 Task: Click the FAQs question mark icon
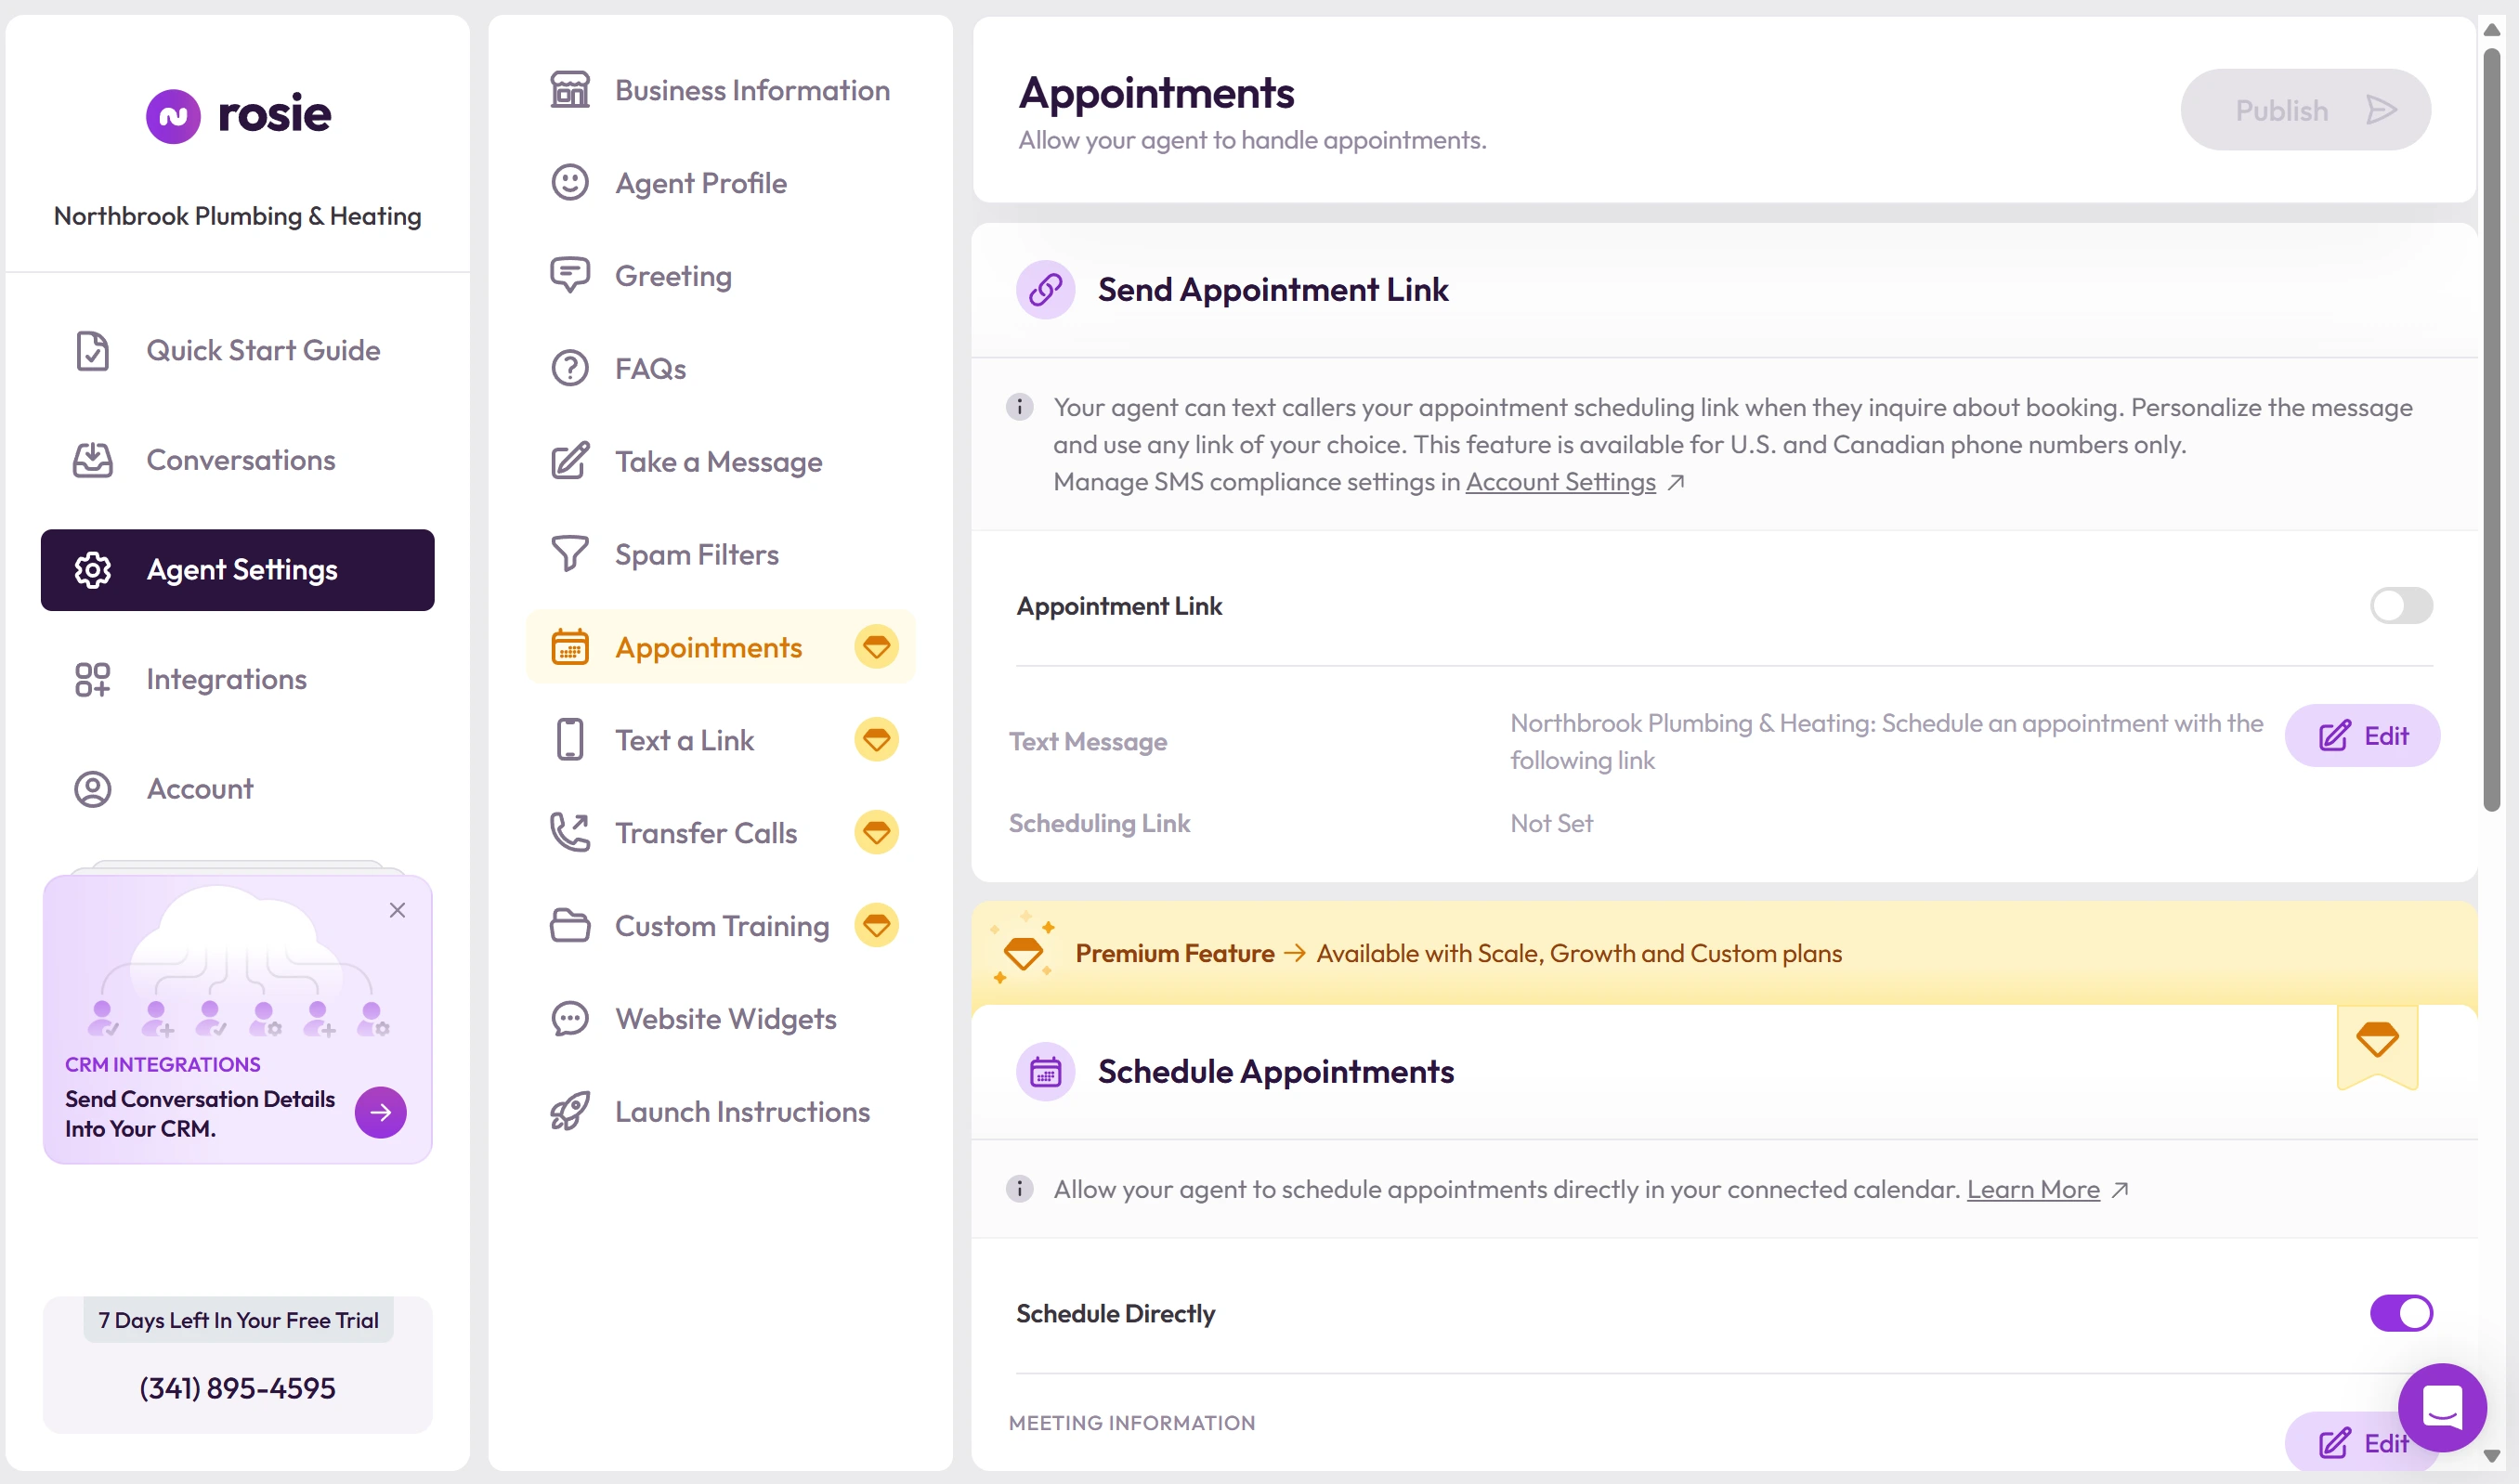point(570,369)
